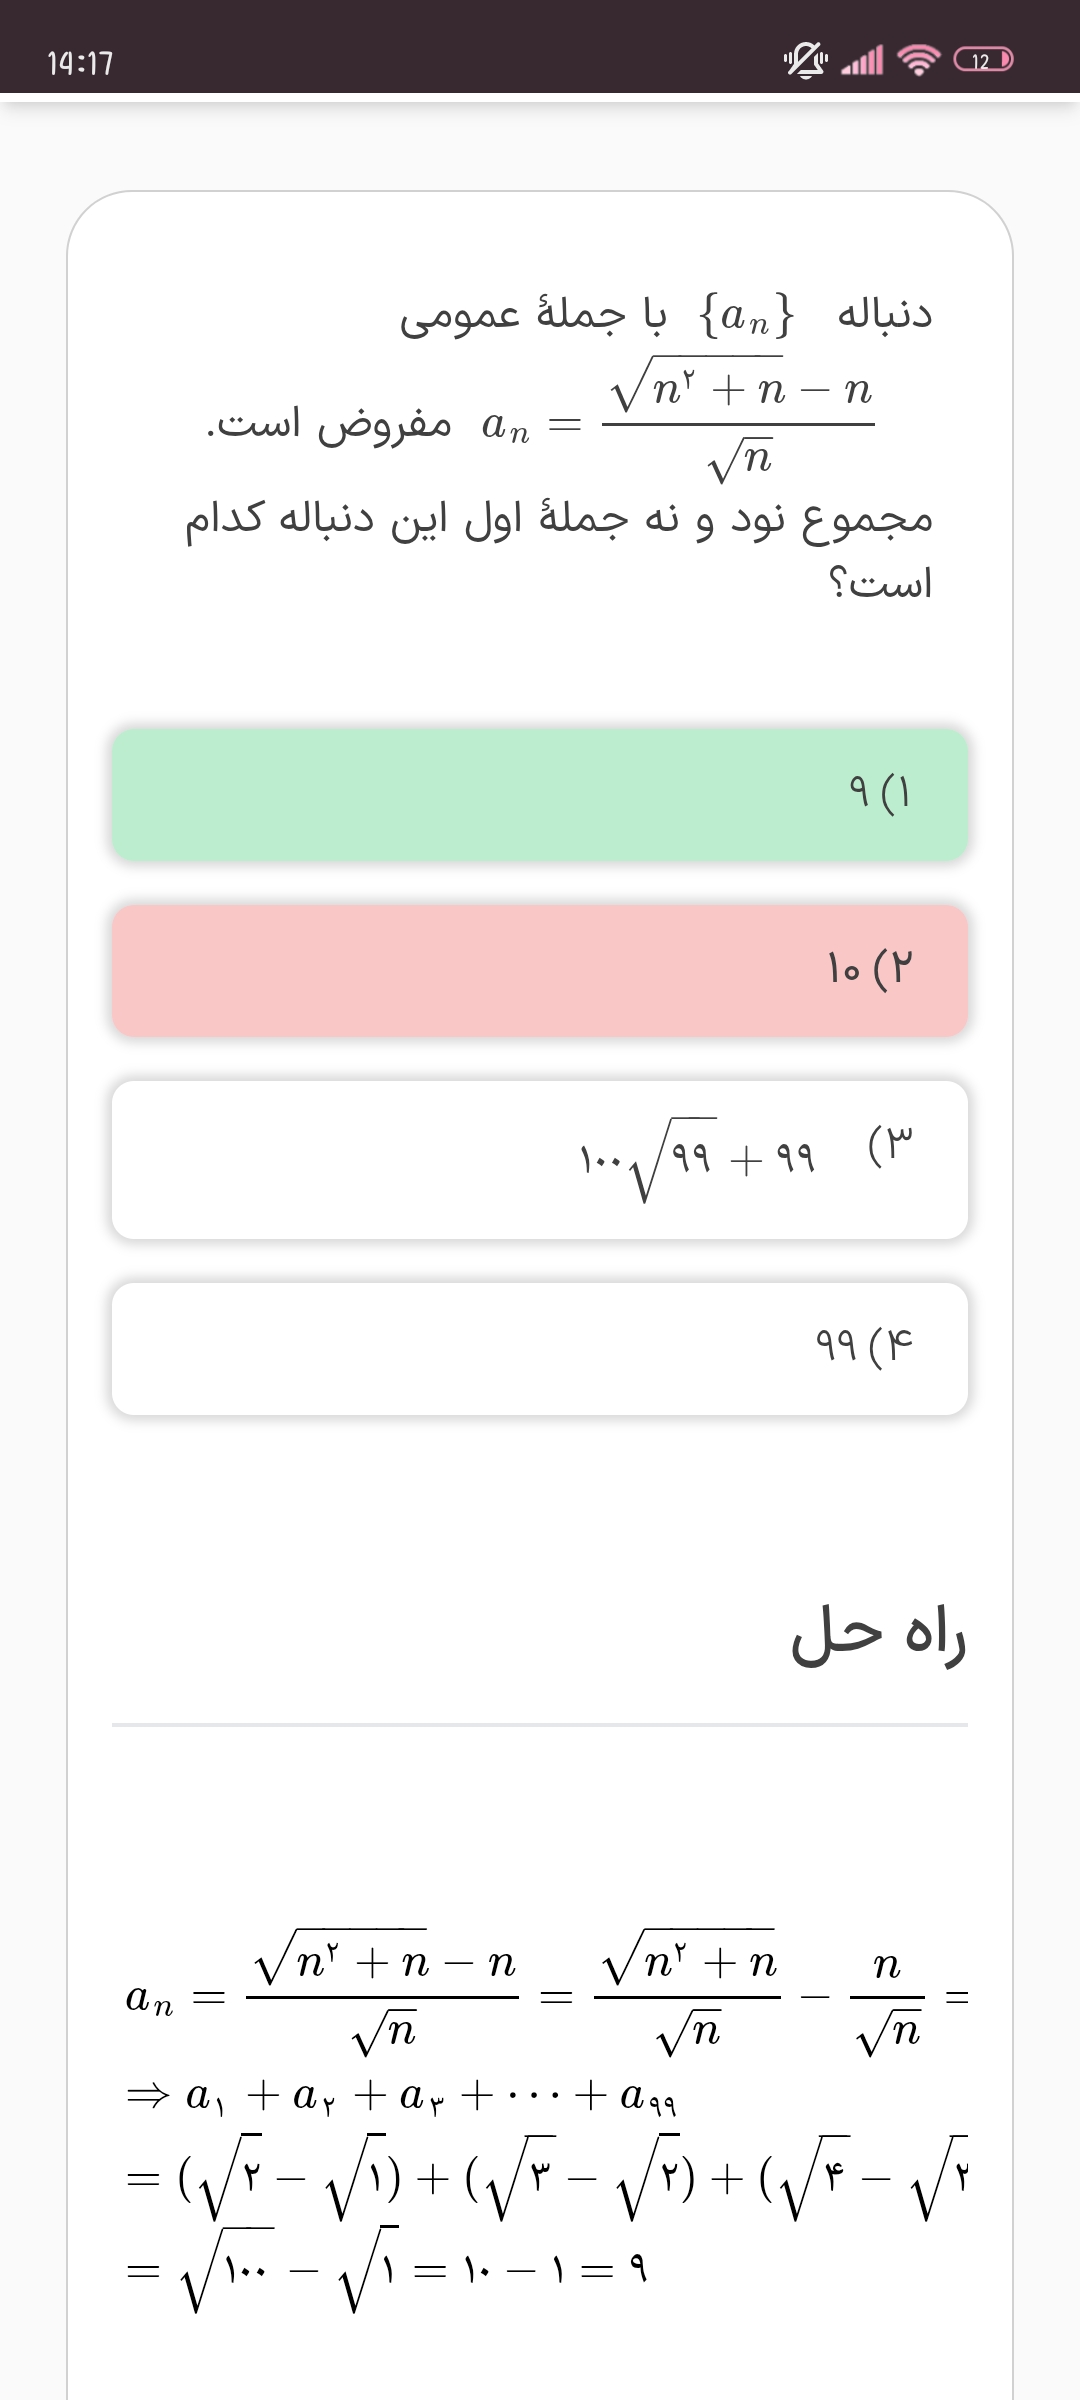Select the green answer option ۱) ۹
1080x2400 pixels.
540,795
